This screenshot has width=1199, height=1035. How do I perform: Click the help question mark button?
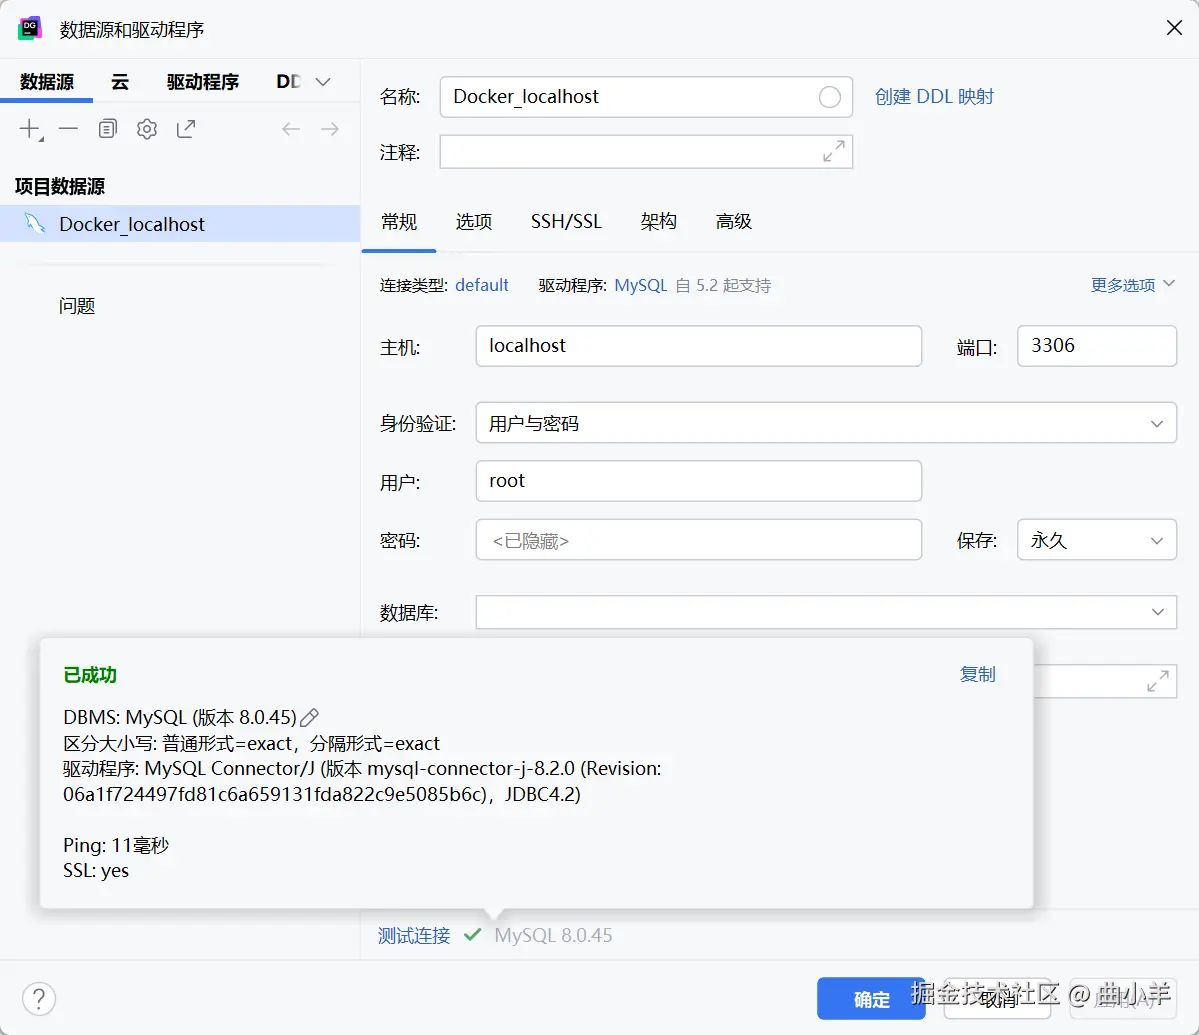pyautogui.click(x=39, y=998)
